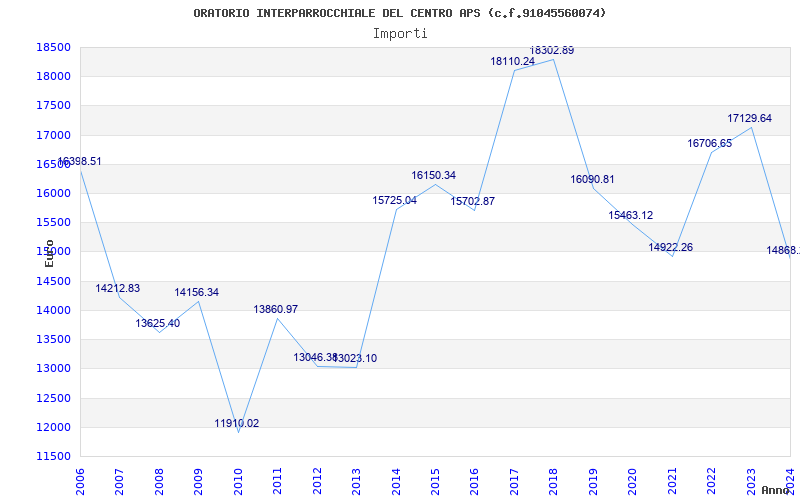Screen dimensions: 800x500
Task: Click the Importi chart subtitle
Action: pos(400,34)
